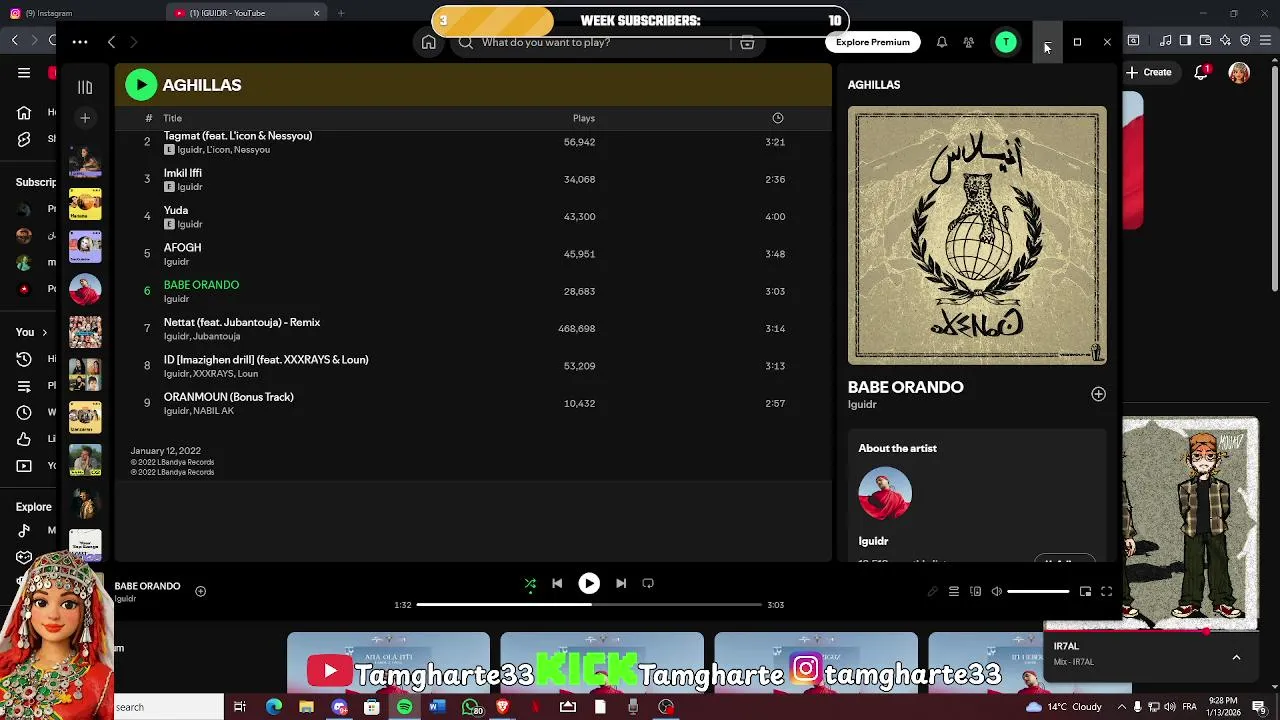Open the Jubantouja artist link on track 7

(216, 336)
